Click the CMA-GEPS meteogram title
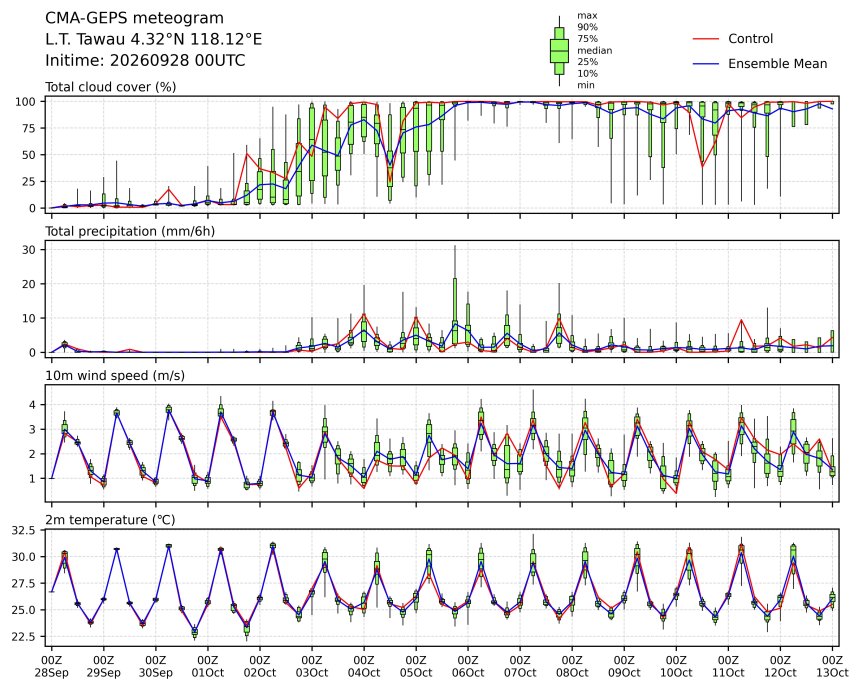 134,18
